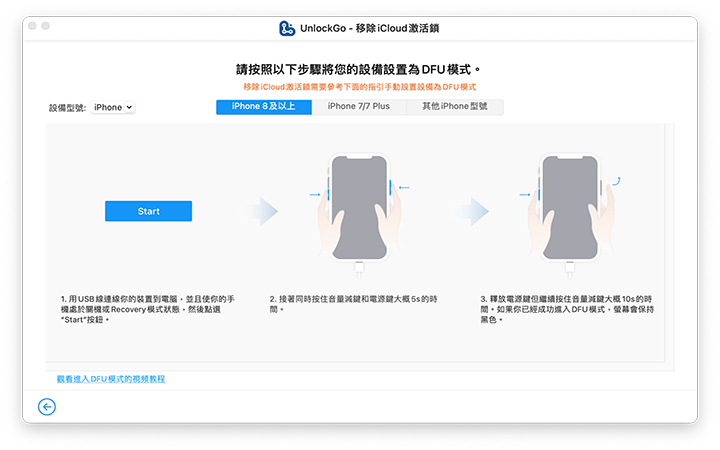The height and width of the screenshot is (450, 720).
Task: Click the orange DFU warning subtitle text
Action: (360, 87)
